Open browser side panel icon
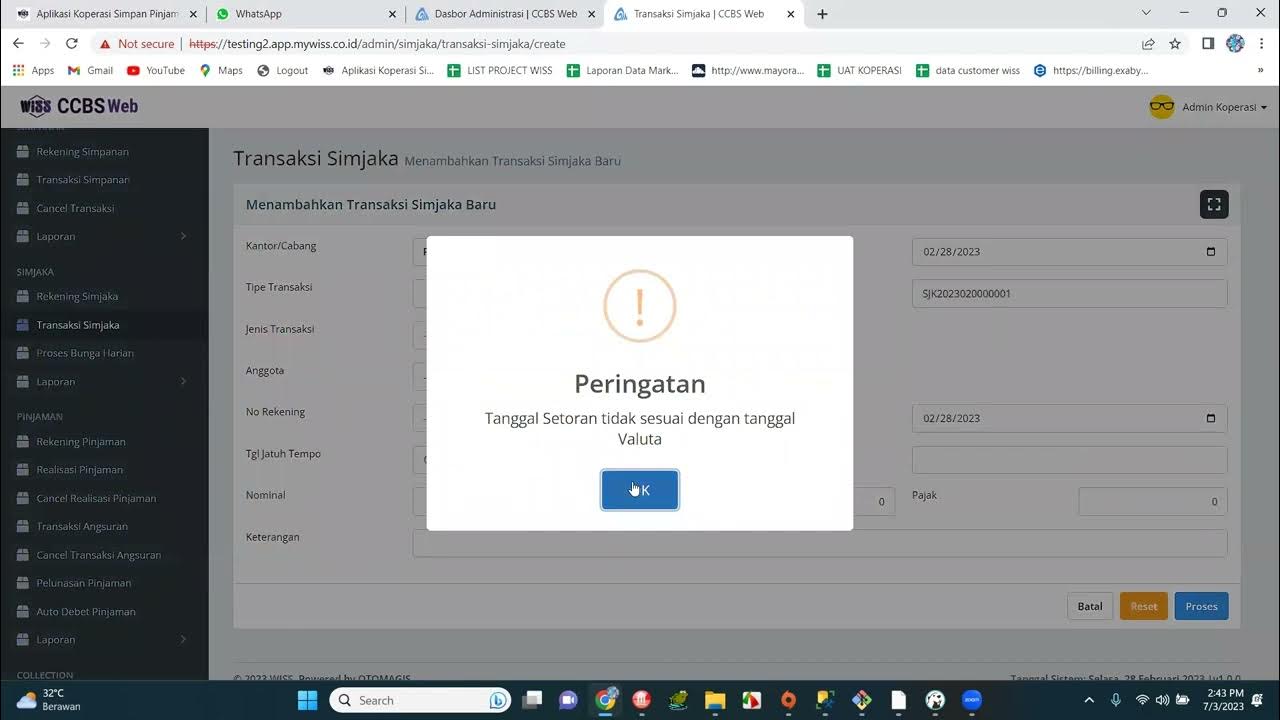The image size is (1280, 720). pos(1208,44)
